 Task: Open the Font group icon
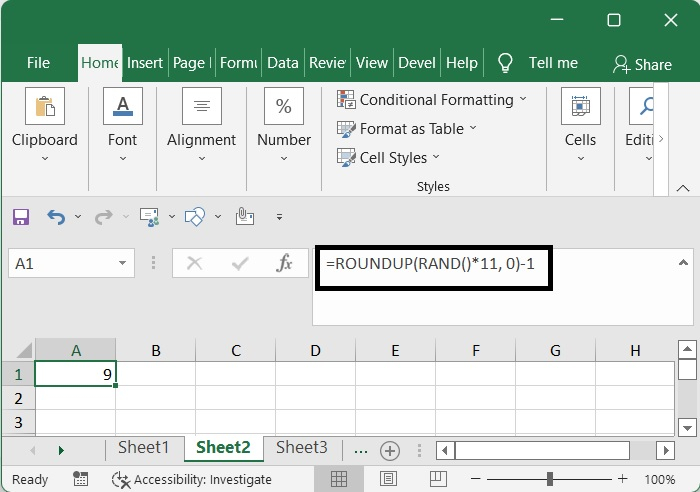123,106
